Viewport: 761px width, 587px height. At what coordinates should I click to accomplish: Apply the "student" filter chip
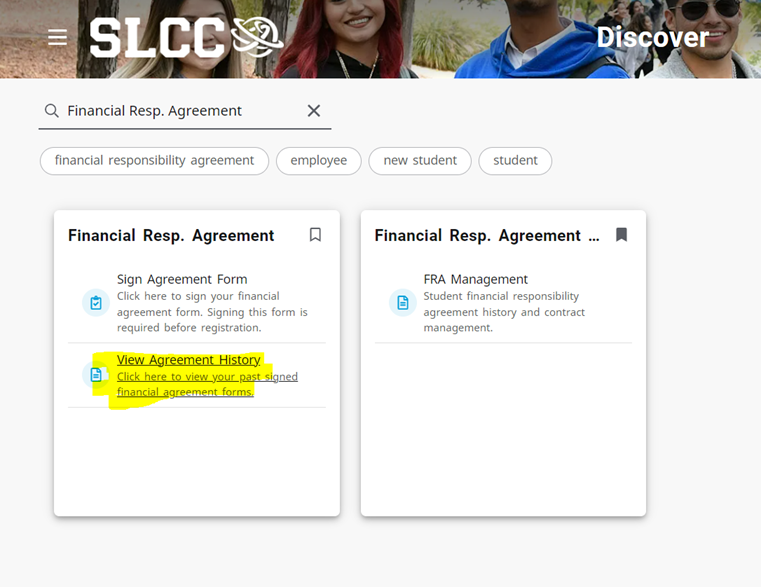pyautogui.click(x=515, y=161)
